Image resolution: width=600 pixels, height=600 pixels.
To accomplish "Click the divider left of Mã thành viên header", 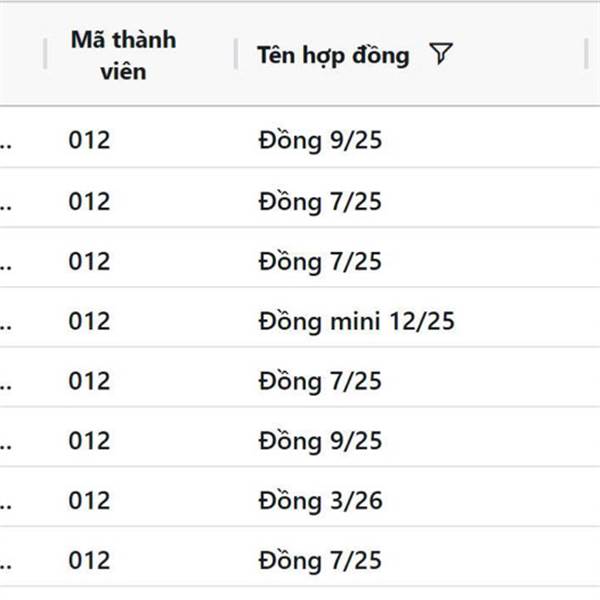I will (45, 54).
